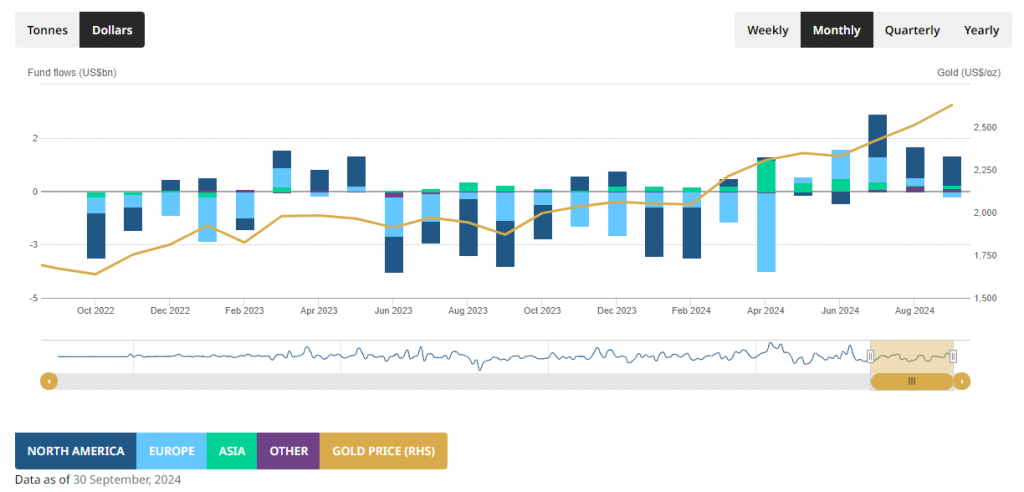
Task: Toggle the North America series in legend
Action: pyautogui.click(x=76, y=451)
